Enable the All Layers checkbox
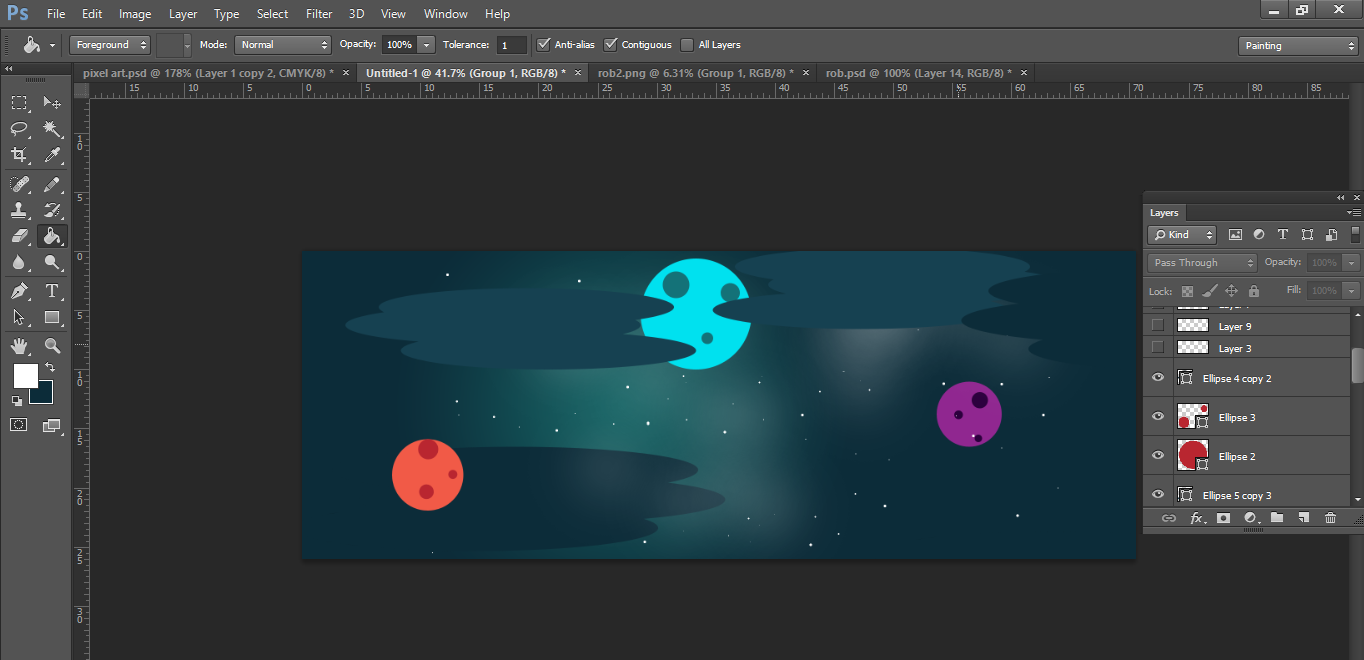 coord(687,44)
